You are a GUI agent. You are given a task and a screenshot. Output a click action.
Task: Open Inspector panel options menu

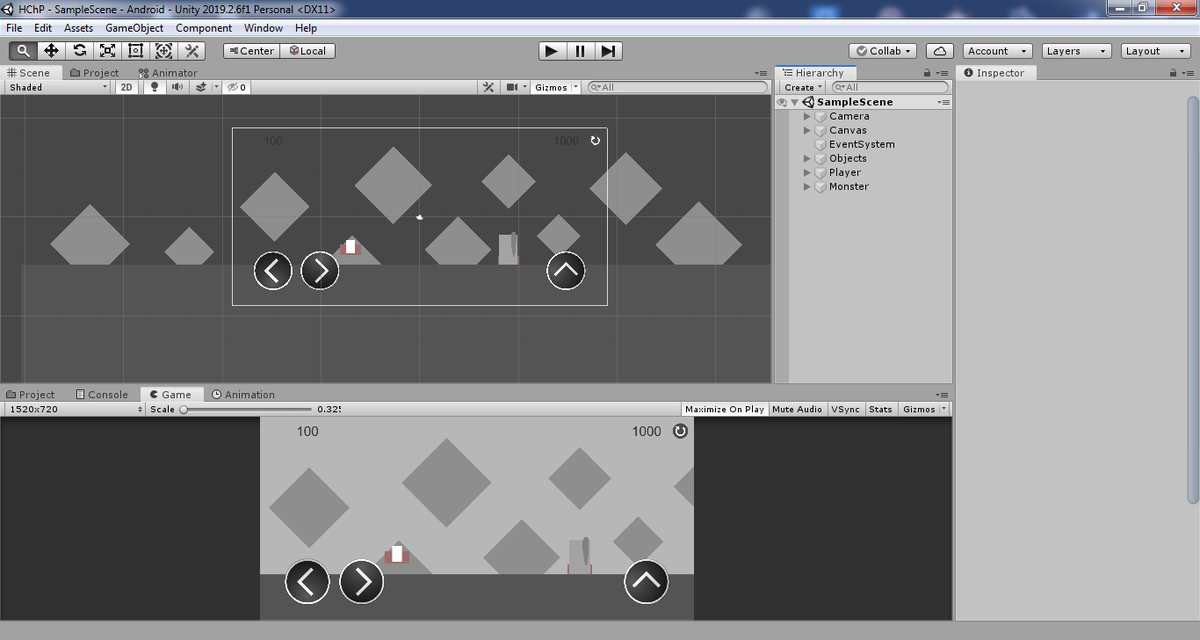coord(1187,73)
